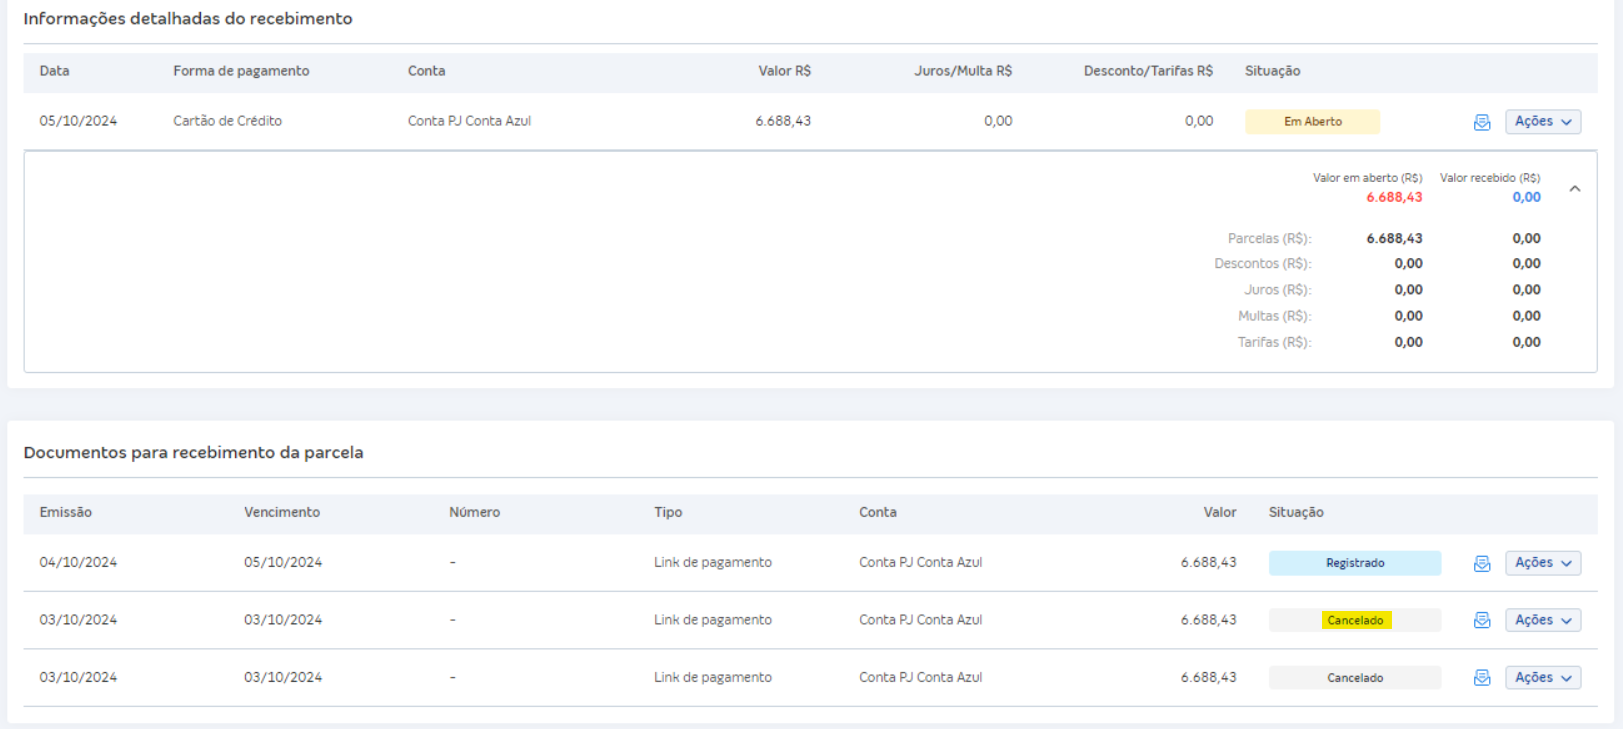The height and width of the screenshot is (729, 1623).
Task: Click the Registrado status badge
Action: 1354,563
